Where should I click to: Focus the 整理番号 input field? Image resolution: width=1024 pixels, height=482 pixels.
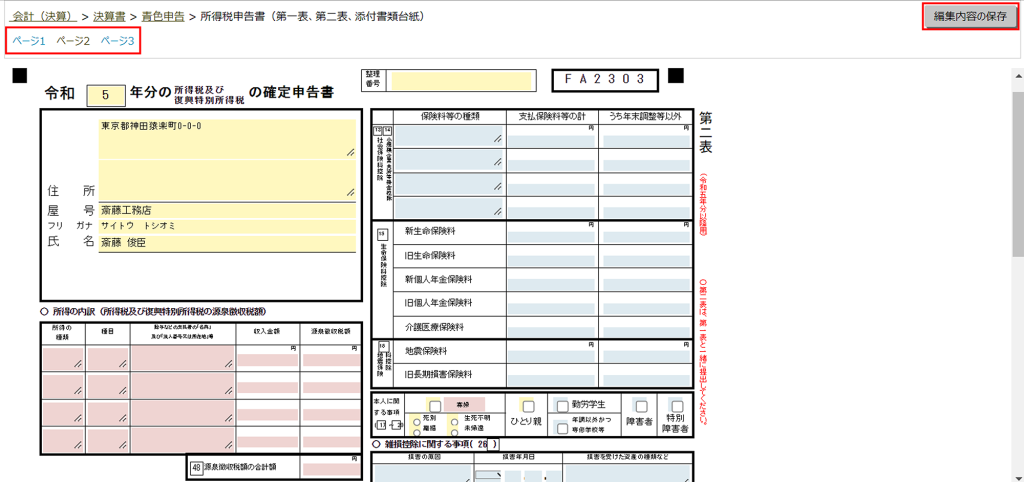[x=462, y=80]
